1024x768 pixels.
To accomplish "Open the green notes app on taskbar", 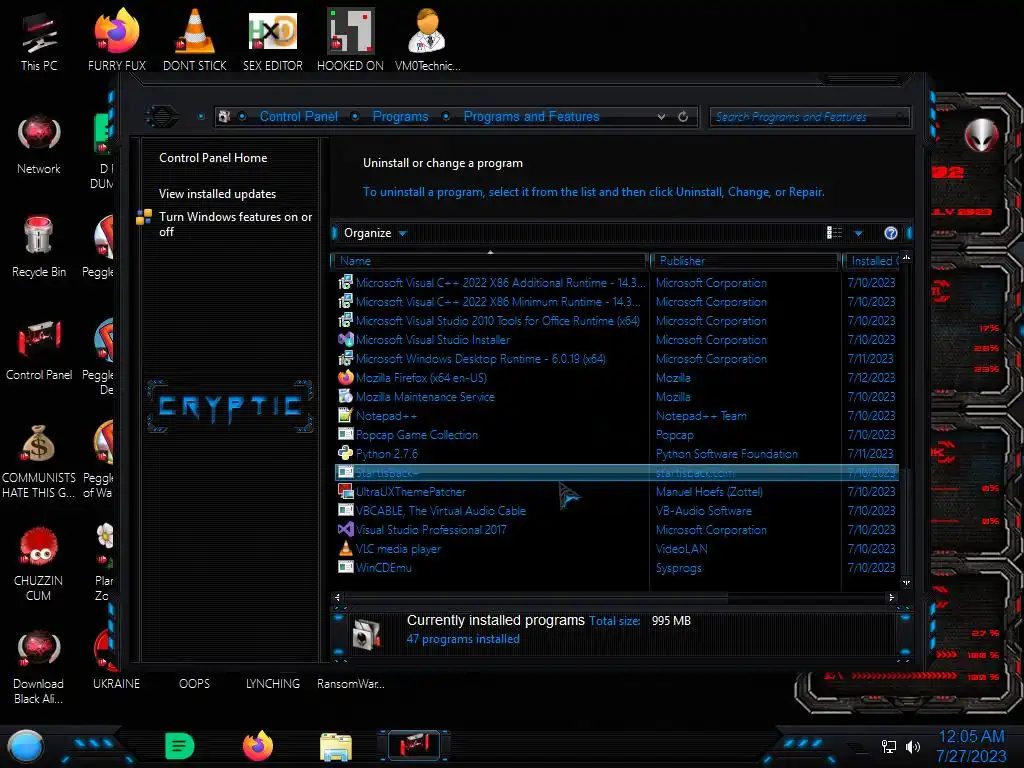I will click(x=180, y=746).
